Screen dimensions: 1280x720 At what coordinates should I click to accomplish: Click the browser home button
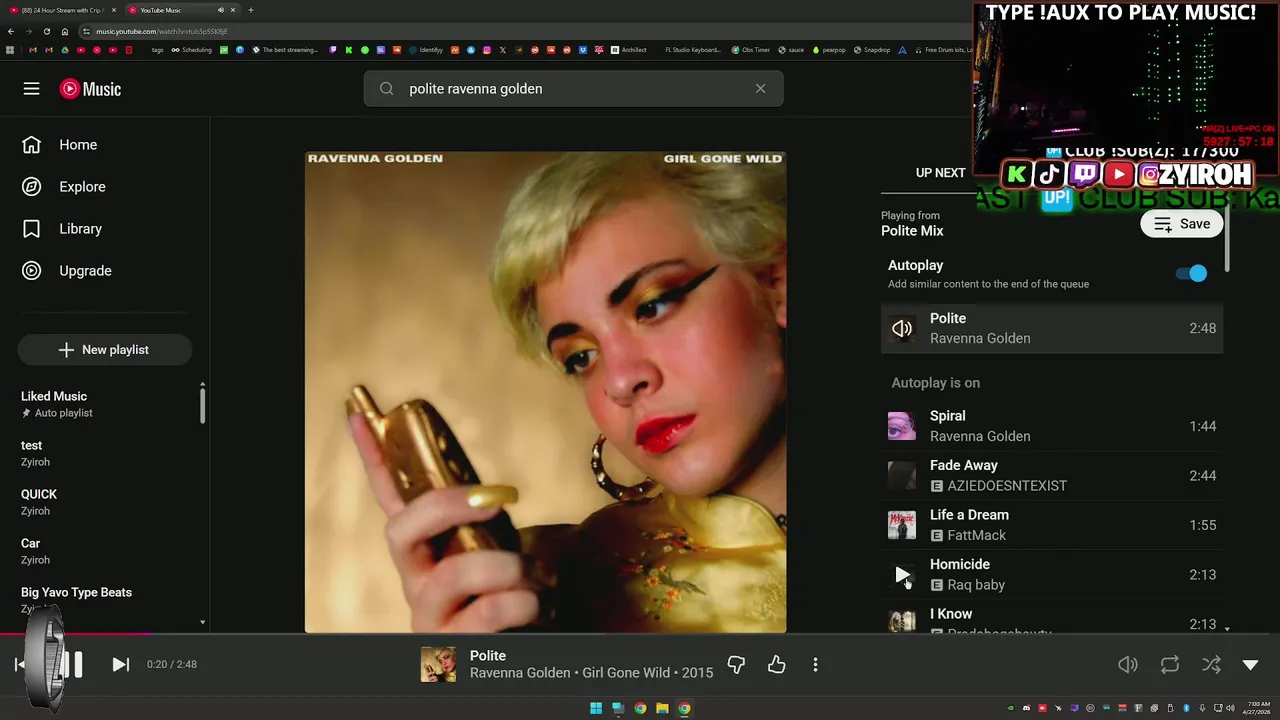click(65, 31)
